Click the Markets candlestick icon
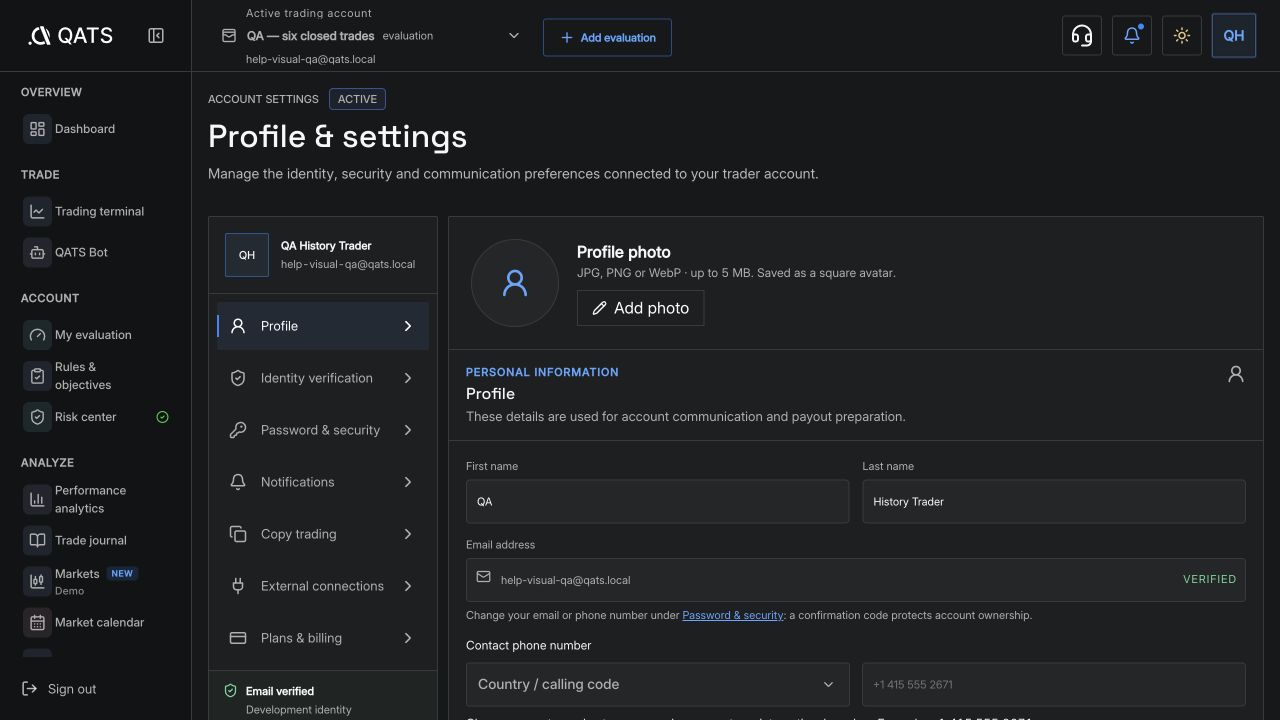 pos(37,581)
